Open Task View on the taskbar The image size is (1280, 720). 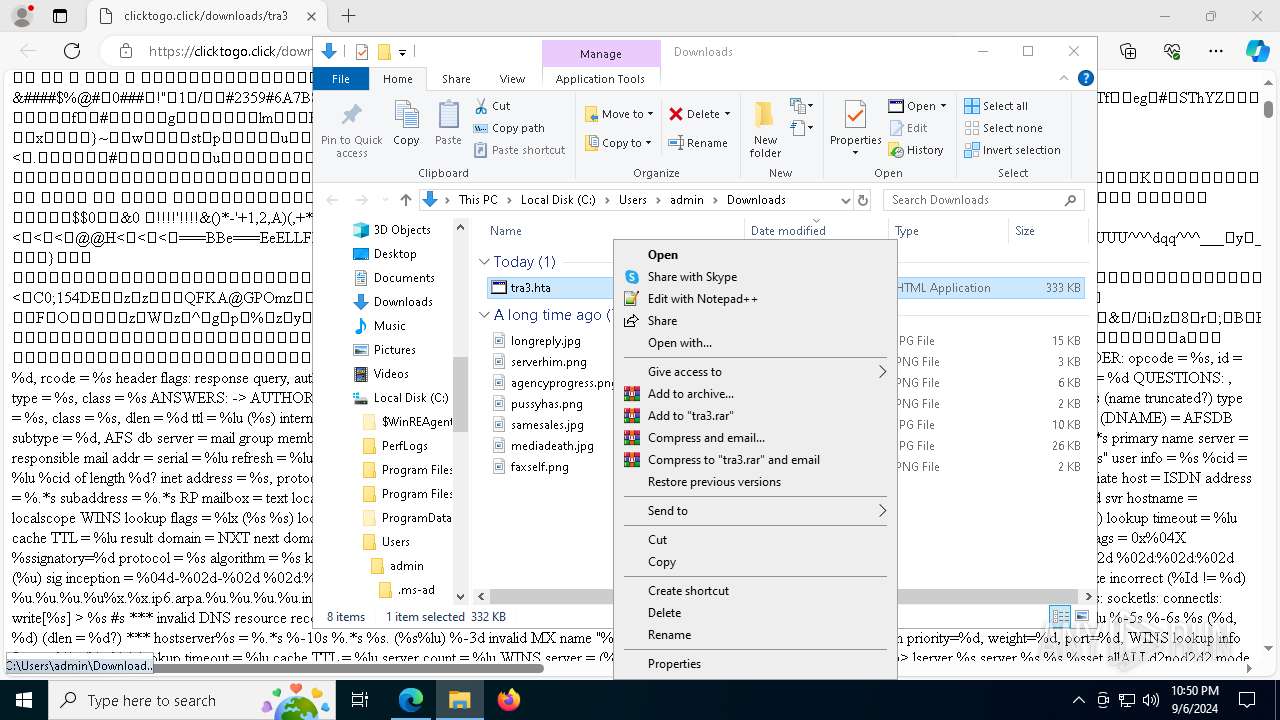[361, 700]
